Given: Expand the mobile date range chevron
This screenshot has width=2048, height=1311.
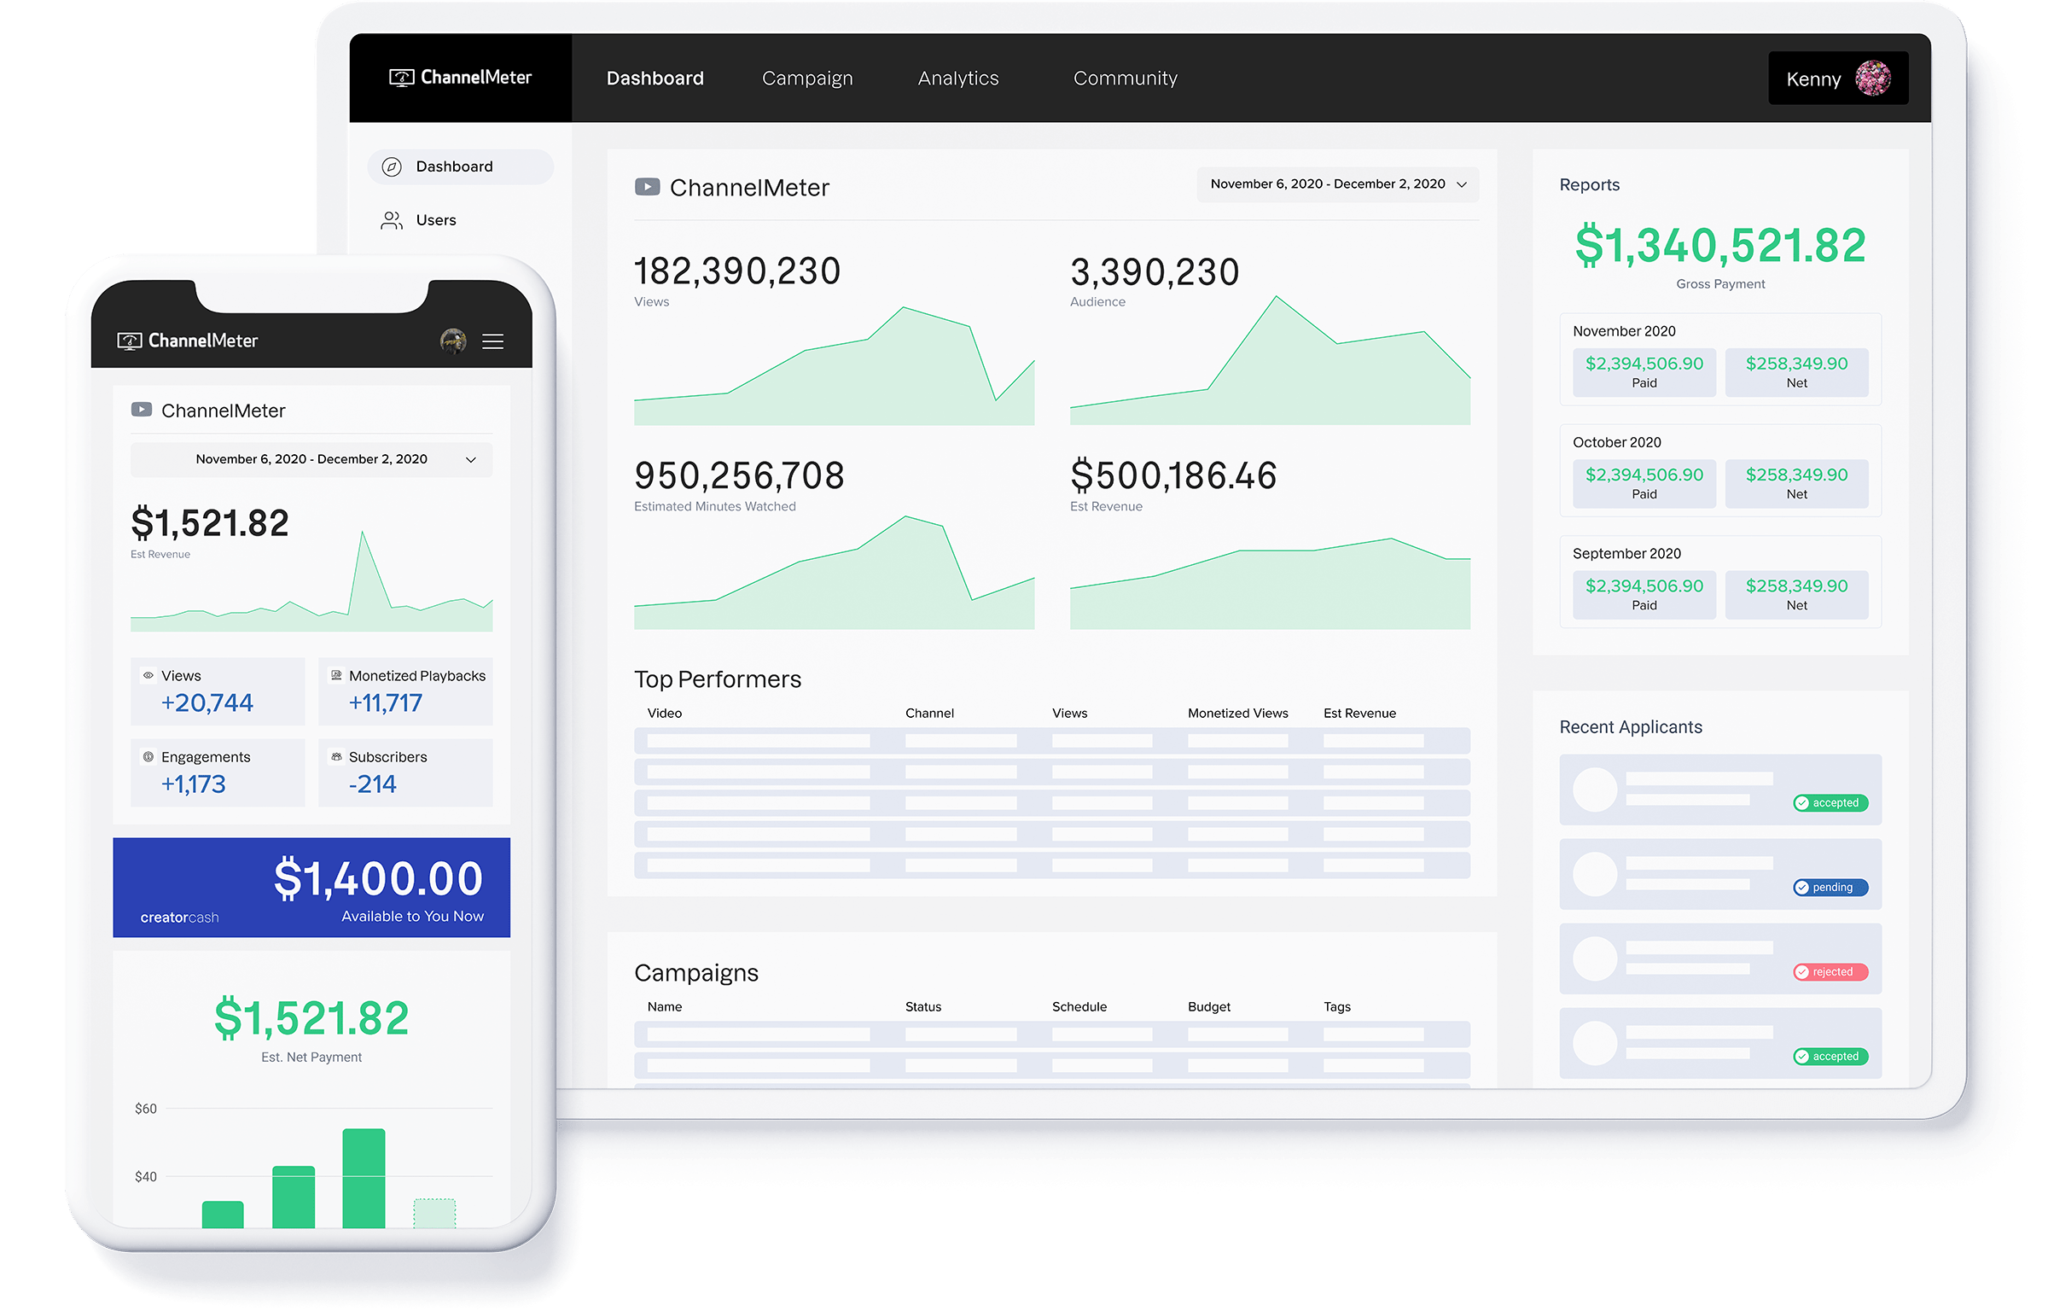Looking at the screenshot, I should coord(471,460).
